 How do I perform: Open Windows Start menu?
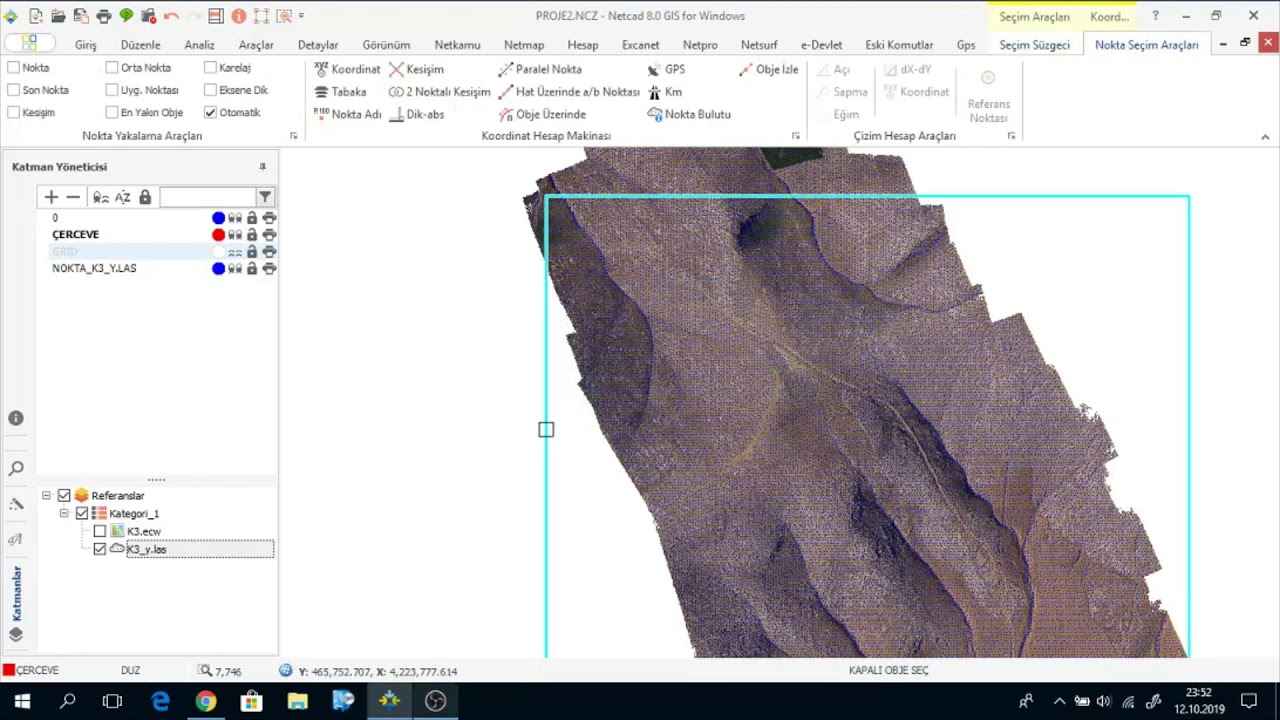point(22,701)
